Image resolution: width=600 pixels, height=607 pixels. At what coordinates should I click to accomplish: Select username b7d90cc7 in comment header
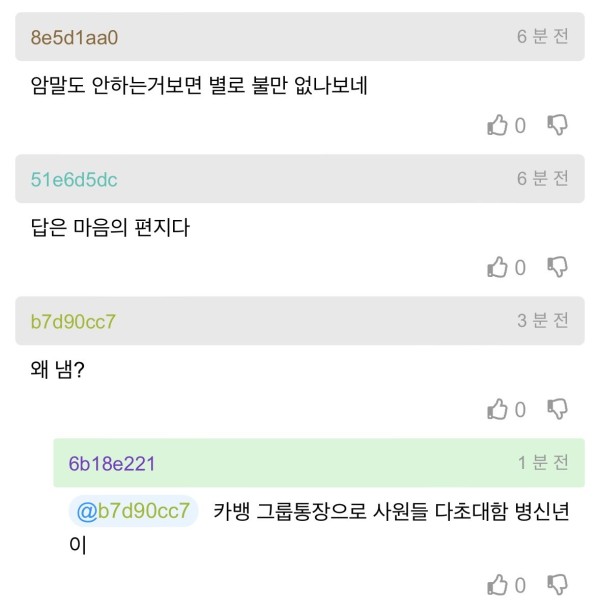pyautogui.click(x=73, y=322)
